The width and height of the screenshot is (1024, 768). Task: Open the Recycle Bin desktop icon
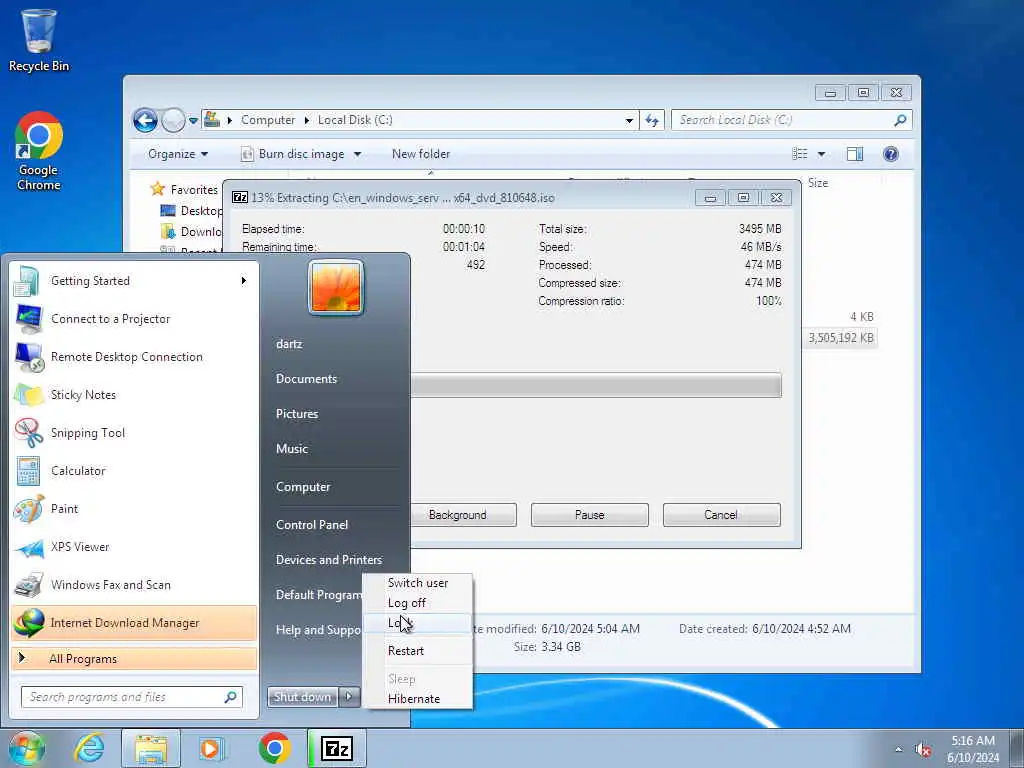[39, 40]
